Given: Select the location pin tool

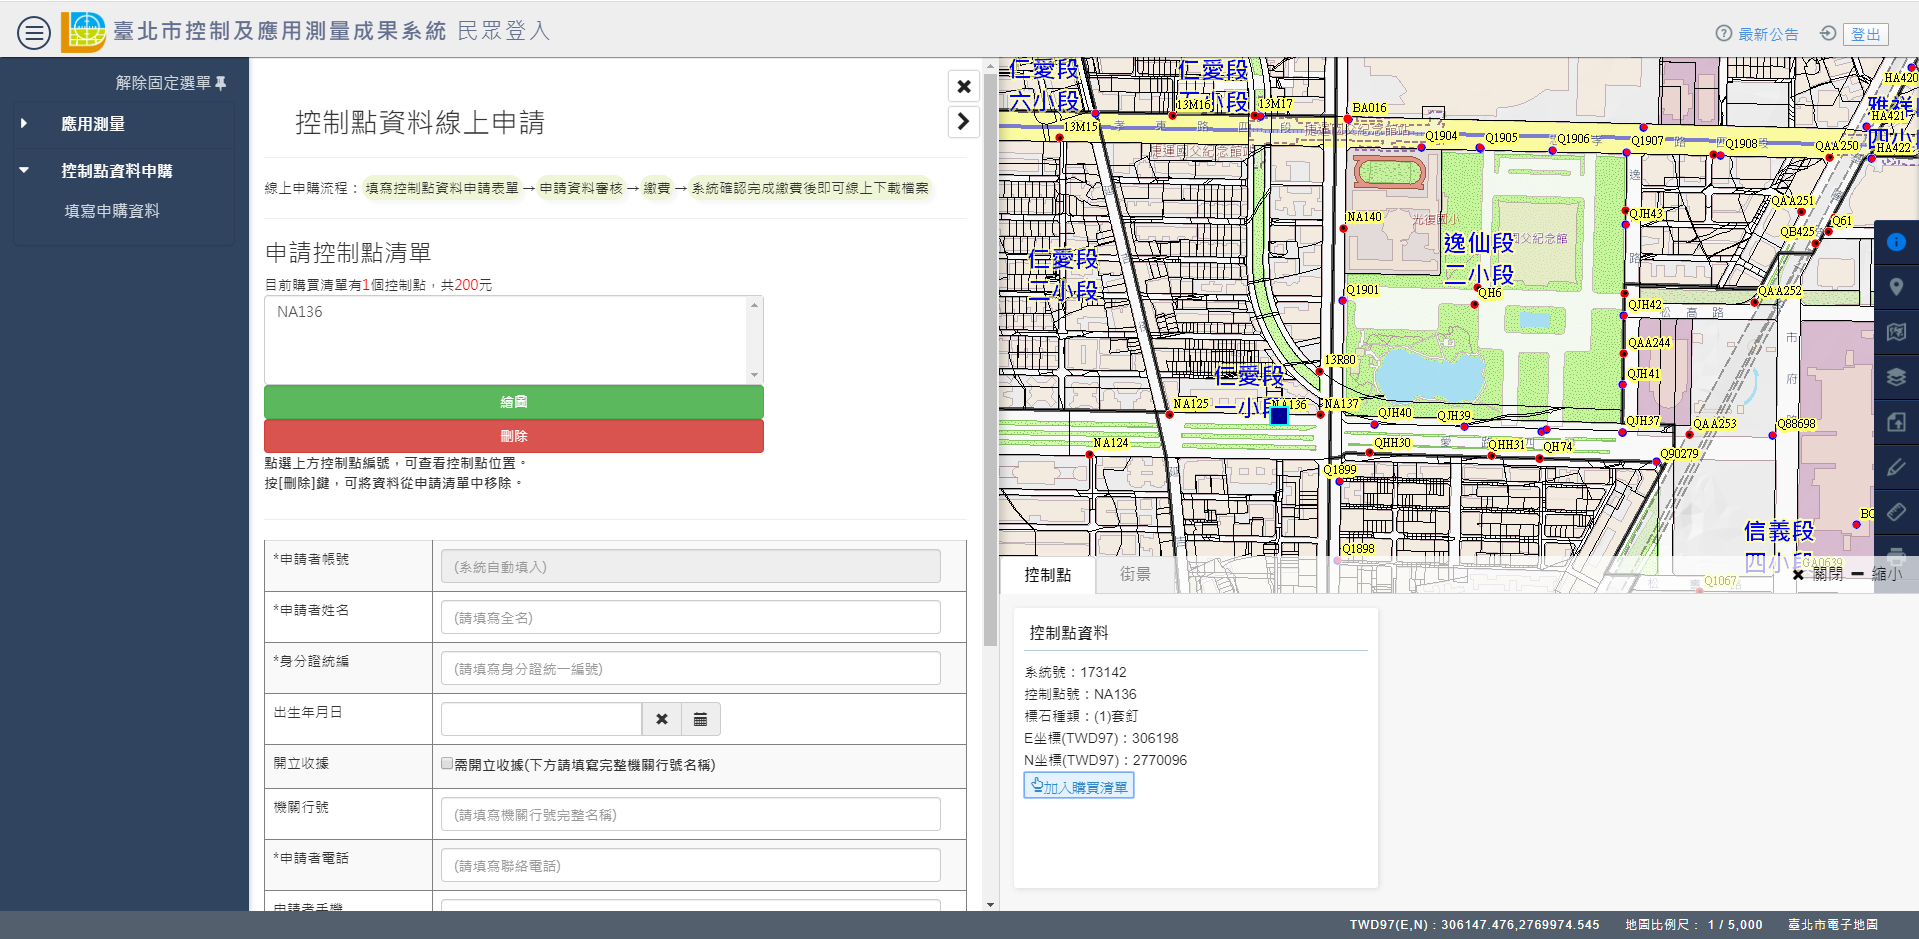Looking at the screenshot, I should click(x=1895, y=287).
